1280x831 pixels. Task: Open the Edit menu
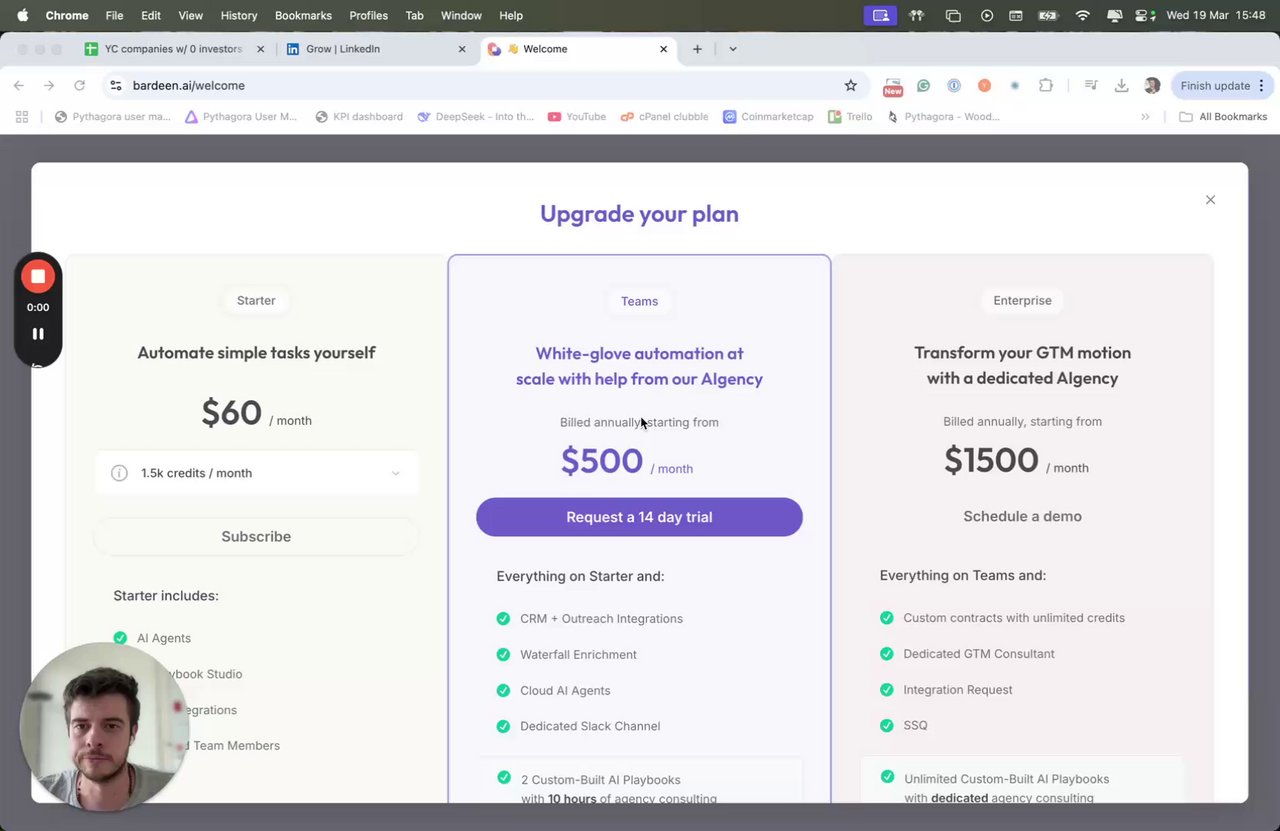151,15
